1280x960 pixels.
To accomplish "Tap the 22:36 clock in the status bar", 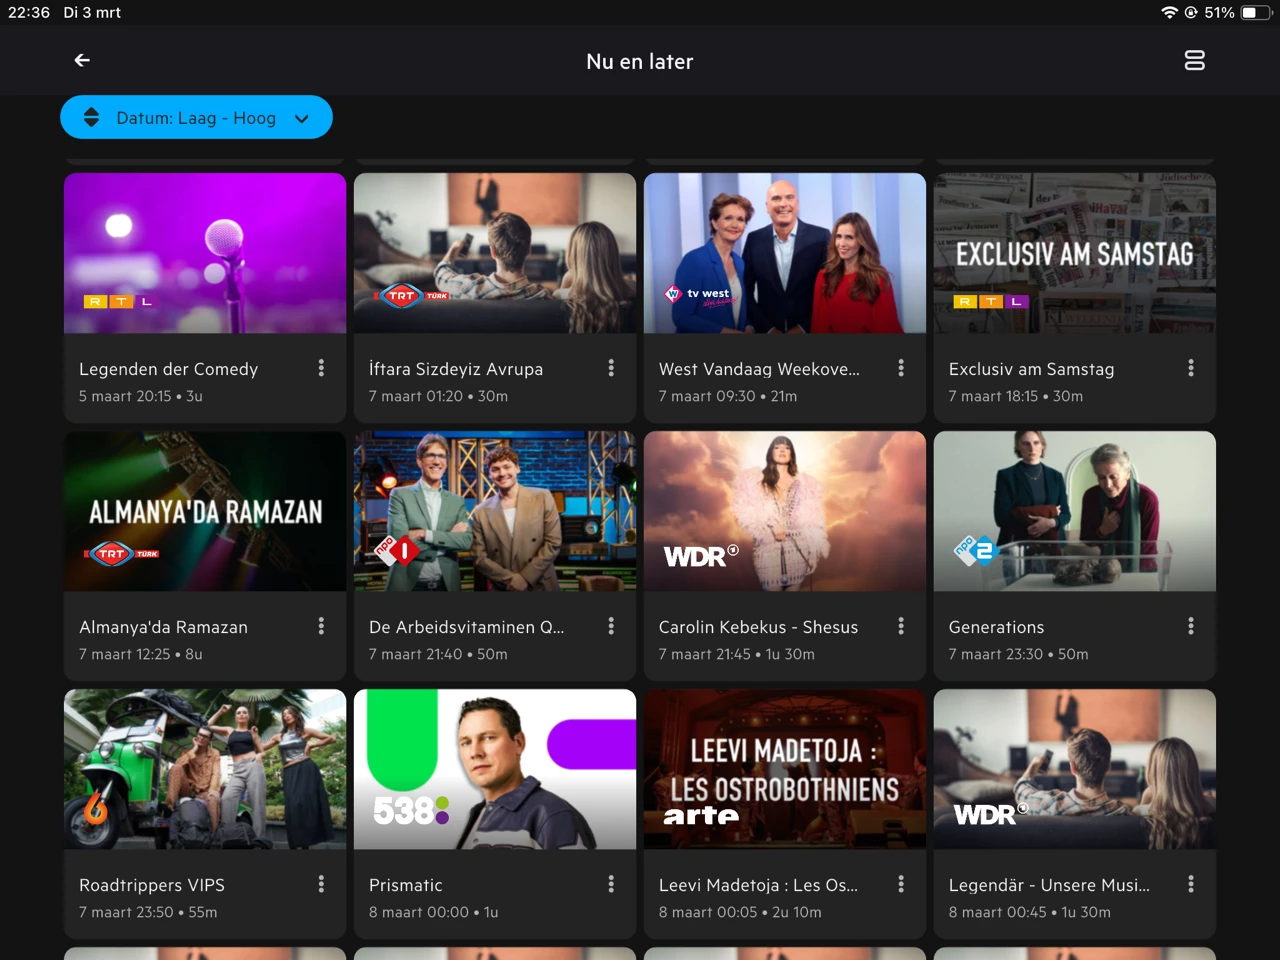I will 29,13.
